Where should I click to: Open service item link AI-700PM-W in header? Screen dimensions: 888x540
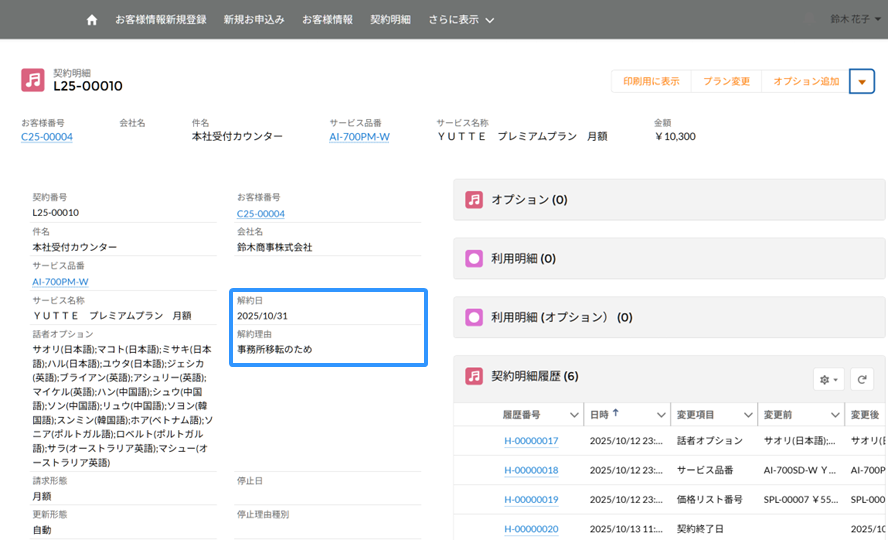[359, 137]
